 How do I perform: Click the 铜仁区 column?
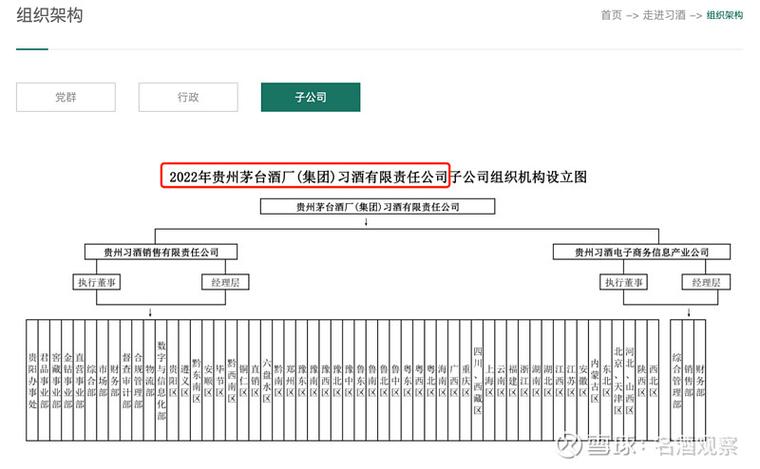pos(243,380)
